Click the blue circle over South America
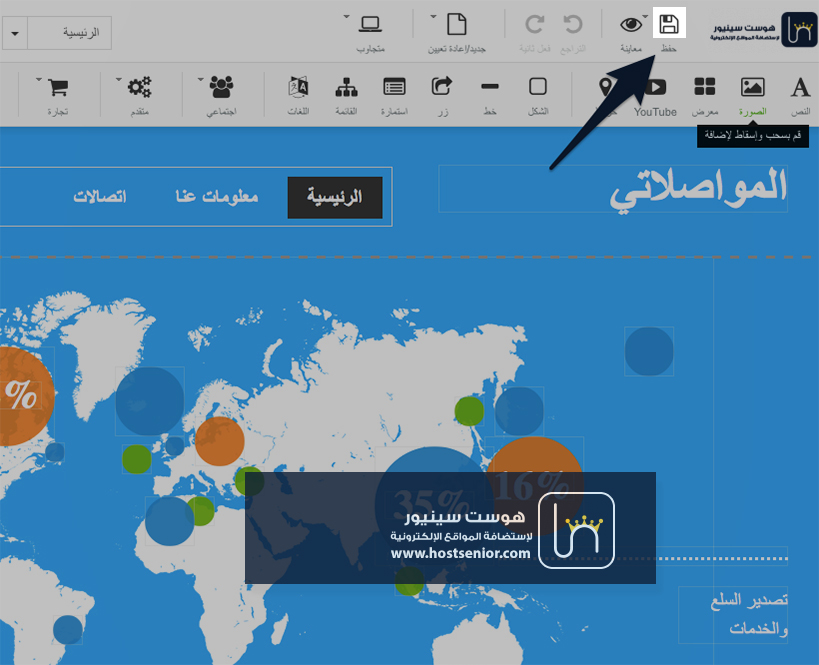 click(x=68, y=629)
